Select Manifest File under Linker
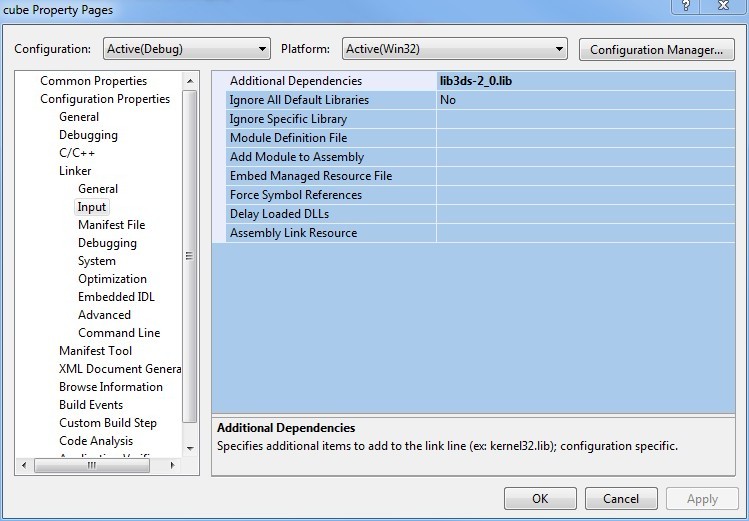Viewport: 749px width, 521px height. pos(111,225)
